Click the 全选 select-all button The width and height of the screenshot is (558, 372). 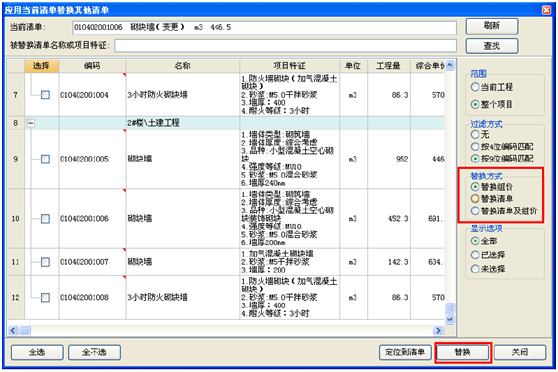pyautogui.click(x=37, y=352)
